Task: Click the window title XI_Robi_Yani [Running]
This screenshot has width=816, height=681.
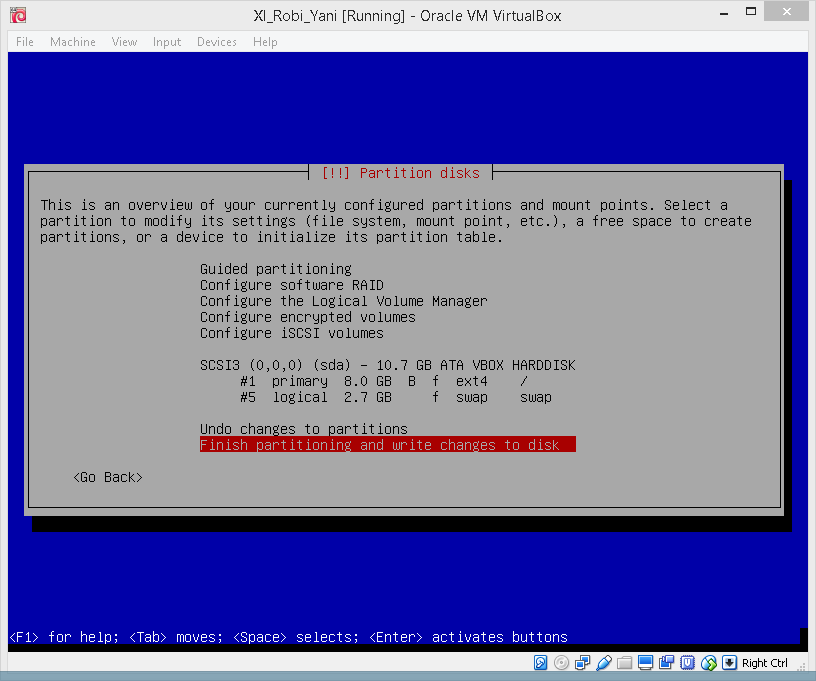Action: [329, 16]
